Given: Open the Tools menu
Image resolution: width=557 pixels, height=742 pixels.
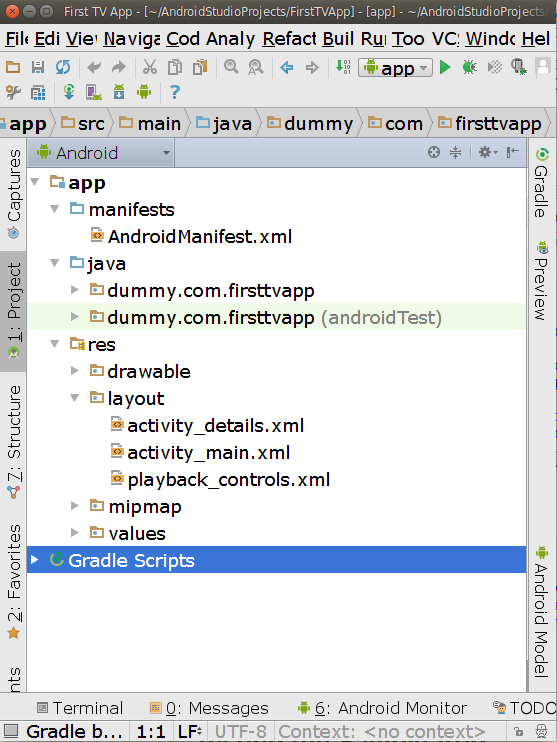Looking at the screenshot, I should point(408,39).
